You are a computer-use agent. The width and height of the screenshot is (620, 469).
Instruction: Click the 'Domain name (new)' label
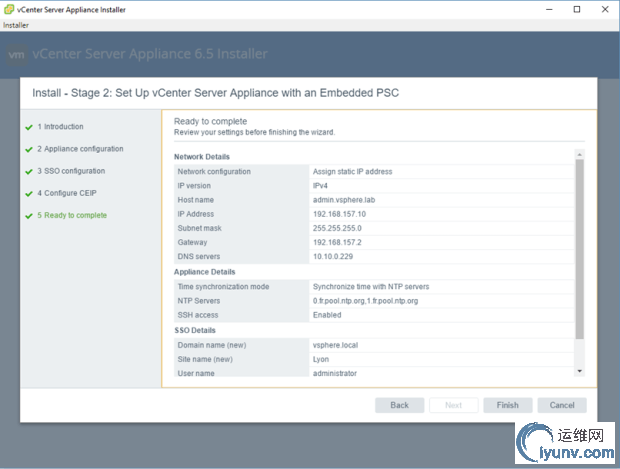point(212,345)
